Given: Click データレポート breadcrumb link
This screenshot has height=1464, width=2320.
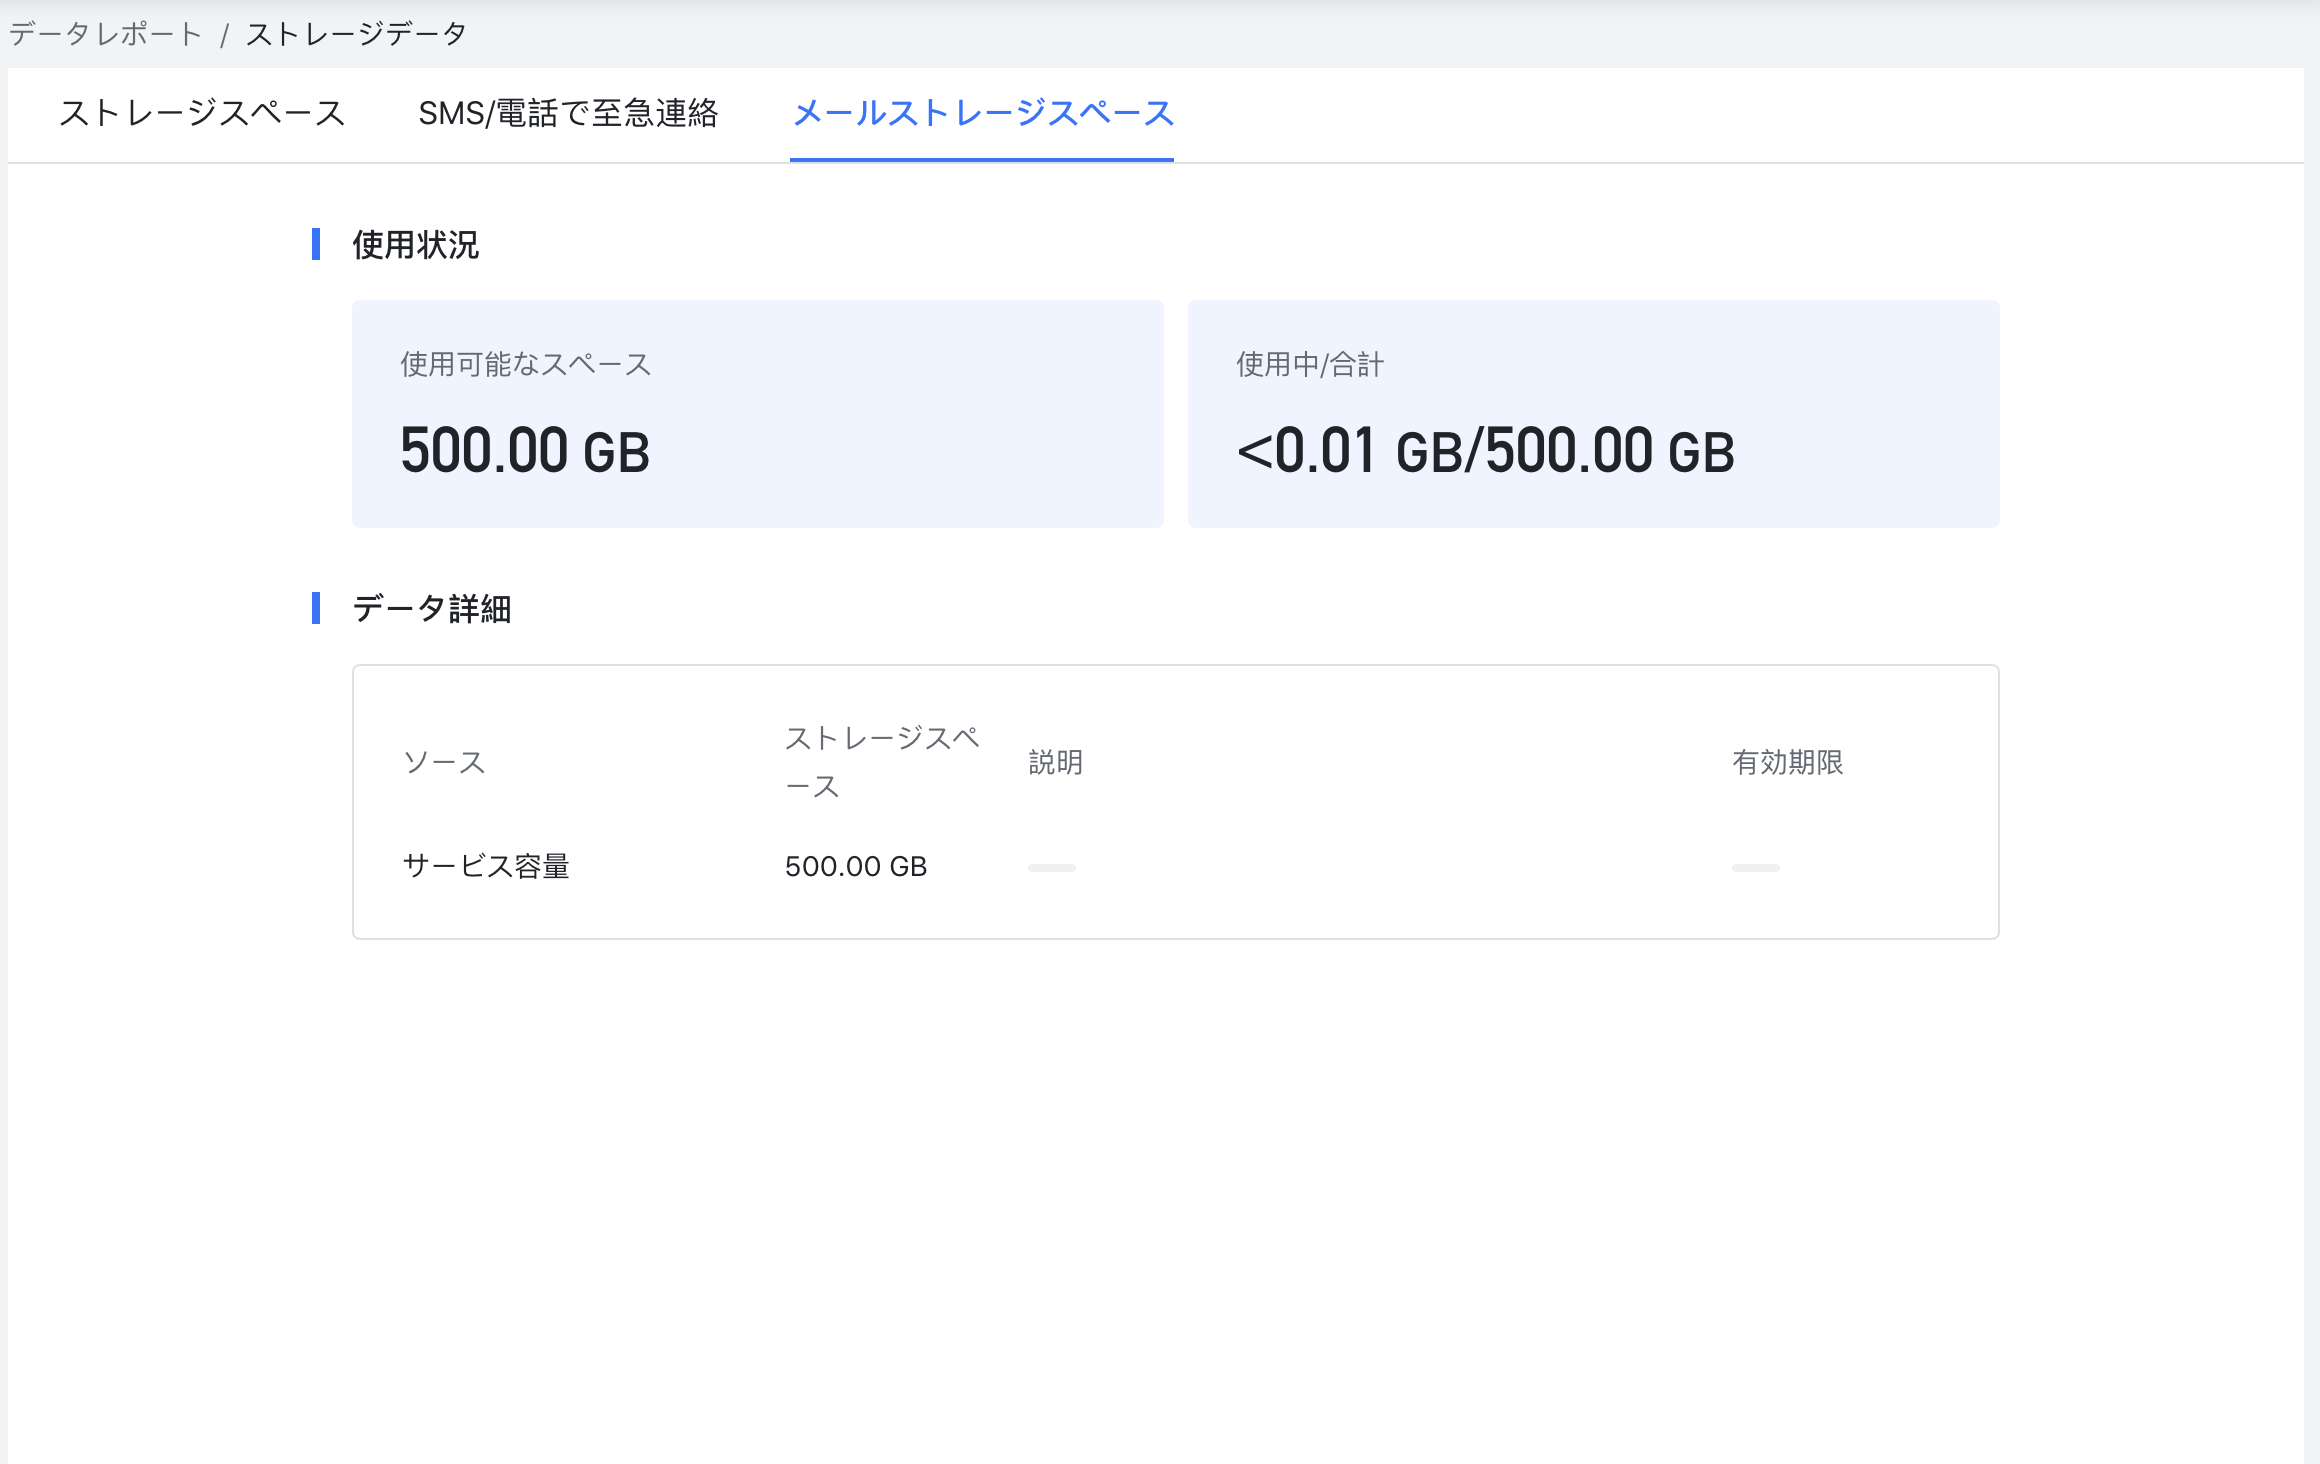Looking at the screenshot, I should (105, 34).
